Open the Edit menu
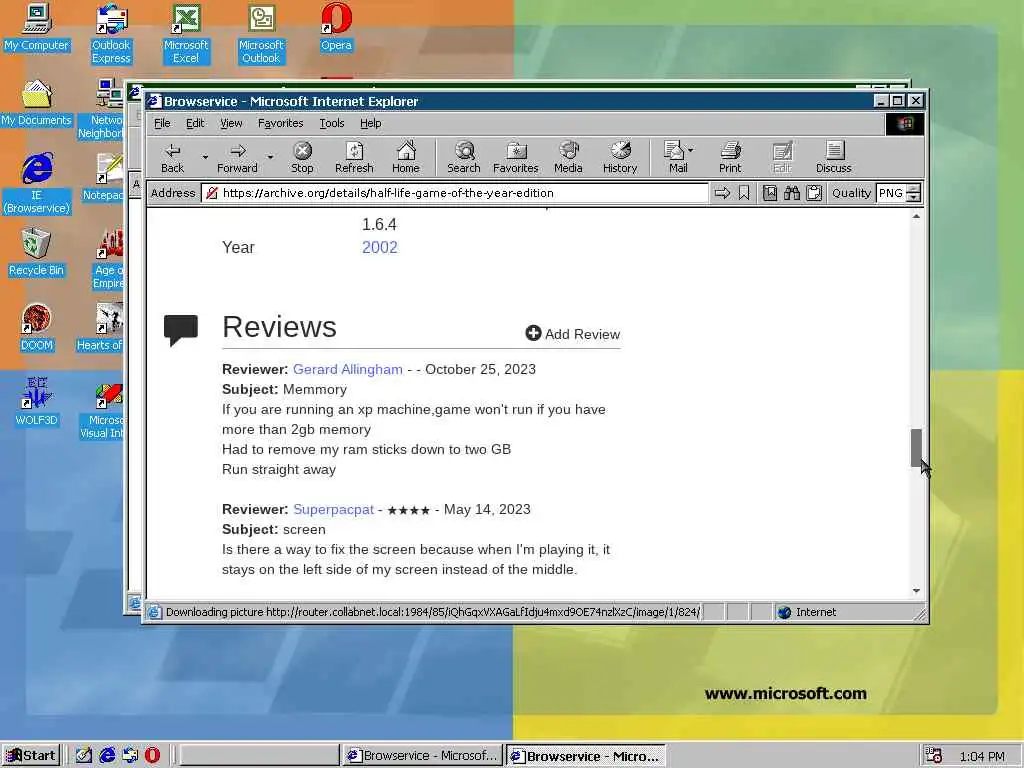Screen dimensions: 1024x768 point(195,123)
